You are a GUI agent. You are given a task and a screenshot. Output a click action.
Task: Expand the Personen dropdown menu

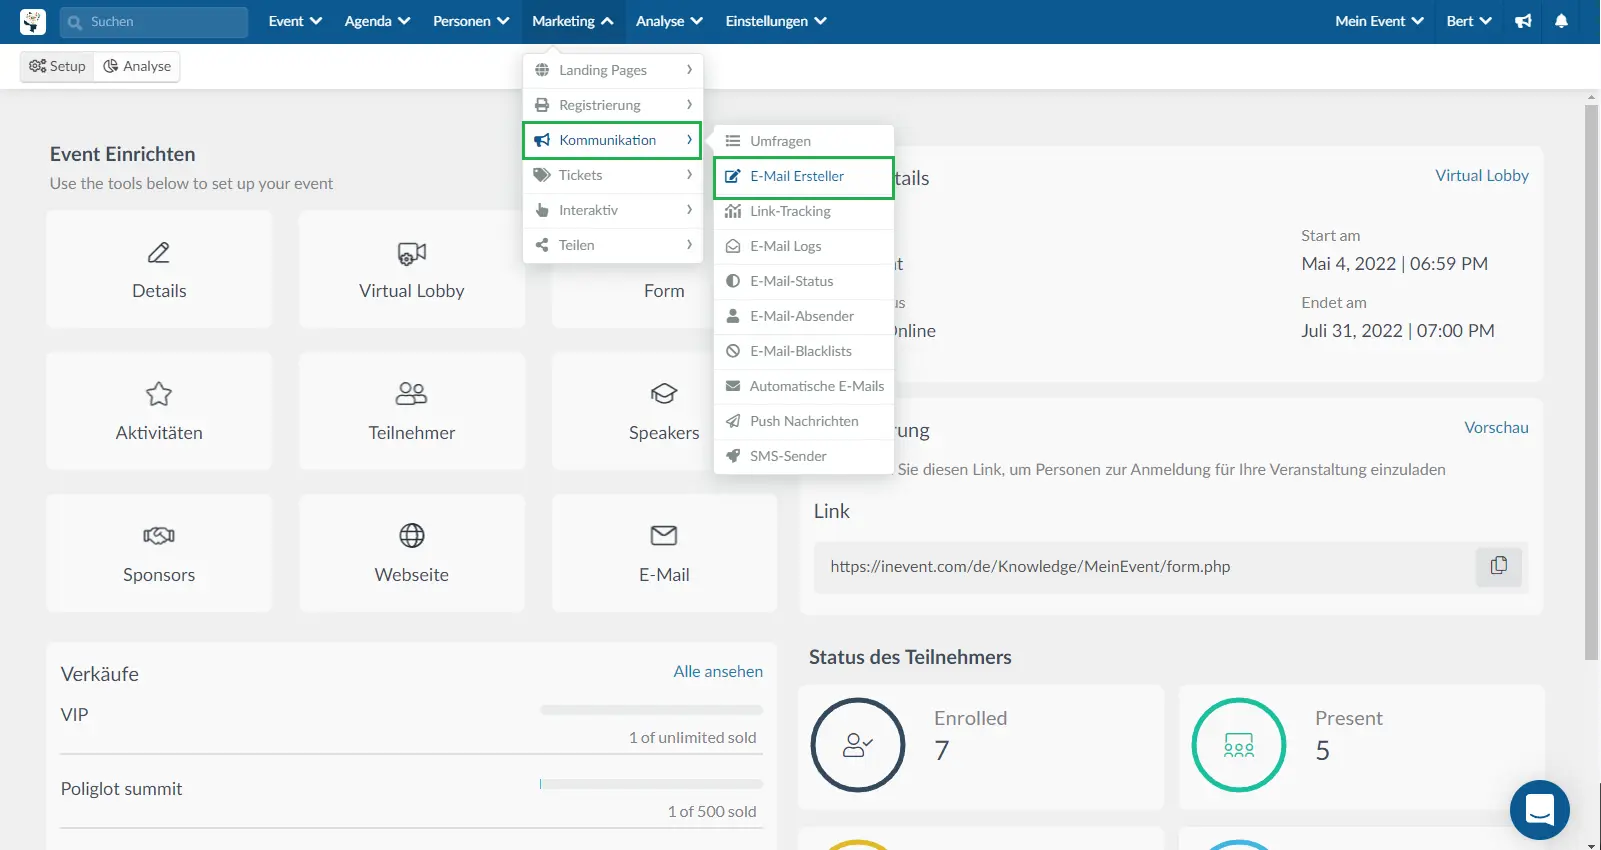tap(471, 21)
